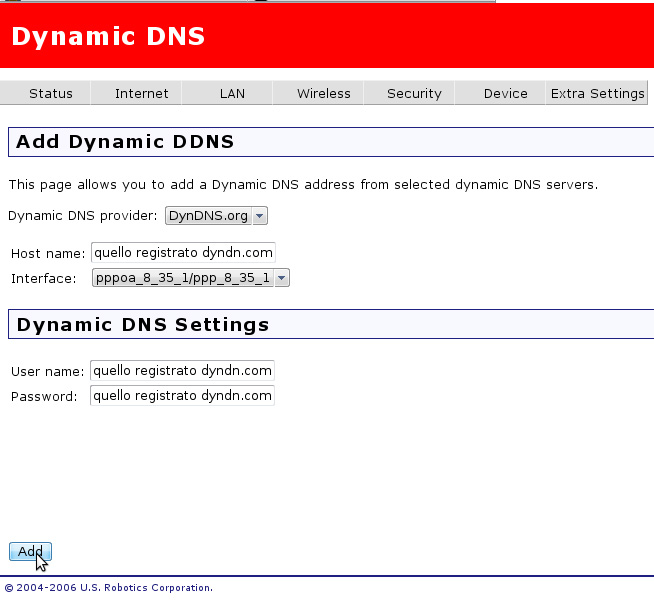
Task: Click the page description paragraph text
Action: [x=303, y=185]
